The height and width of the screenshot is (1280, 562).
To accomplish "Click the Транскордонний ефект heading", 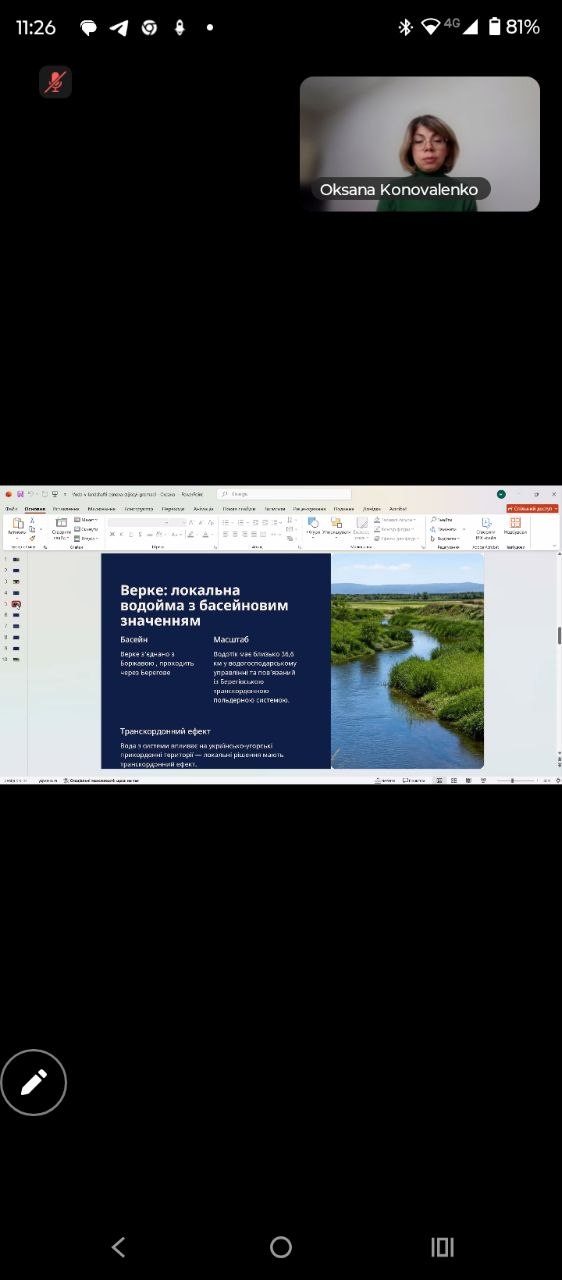I will pos(165,731).
